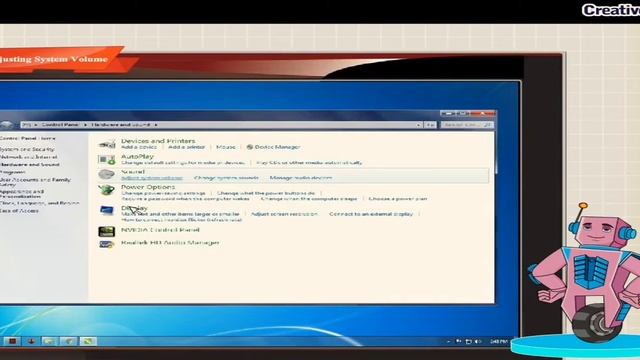Open User Accounts and Family Safety
Viewport: 640px width, 360px height.
35,182
